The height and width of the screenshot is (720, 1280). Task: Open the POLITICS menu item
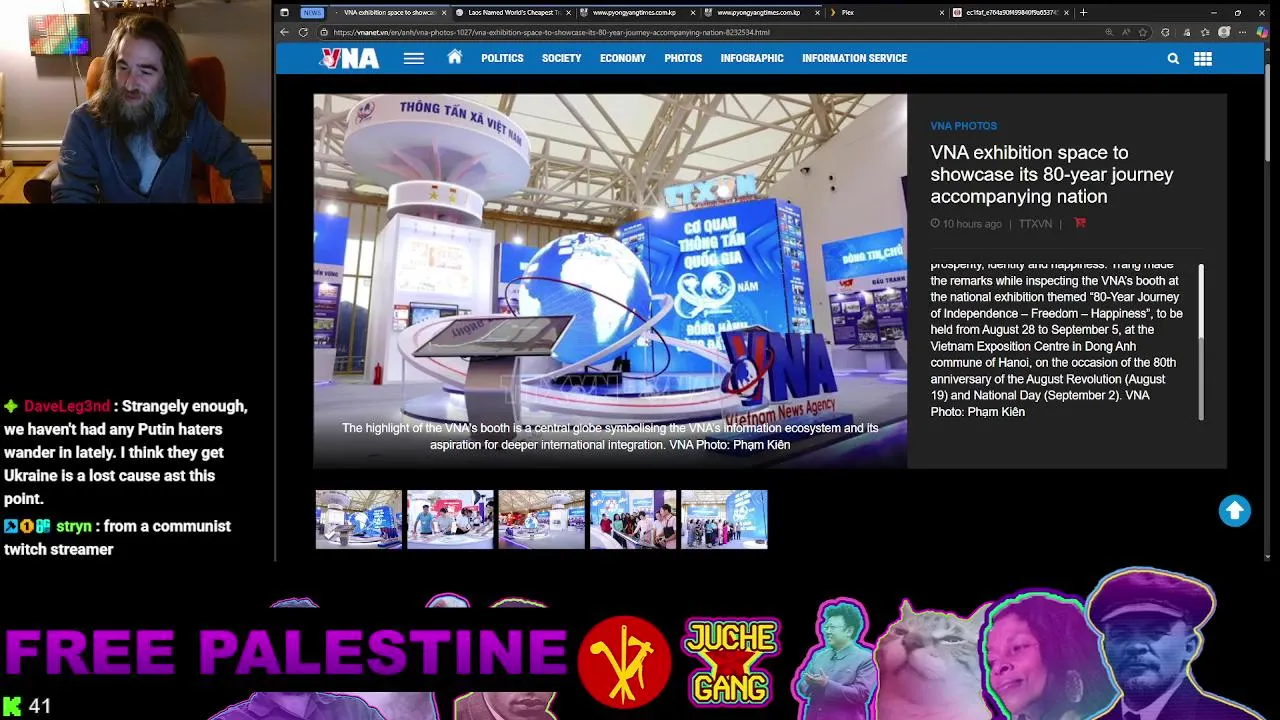(502, 58)
